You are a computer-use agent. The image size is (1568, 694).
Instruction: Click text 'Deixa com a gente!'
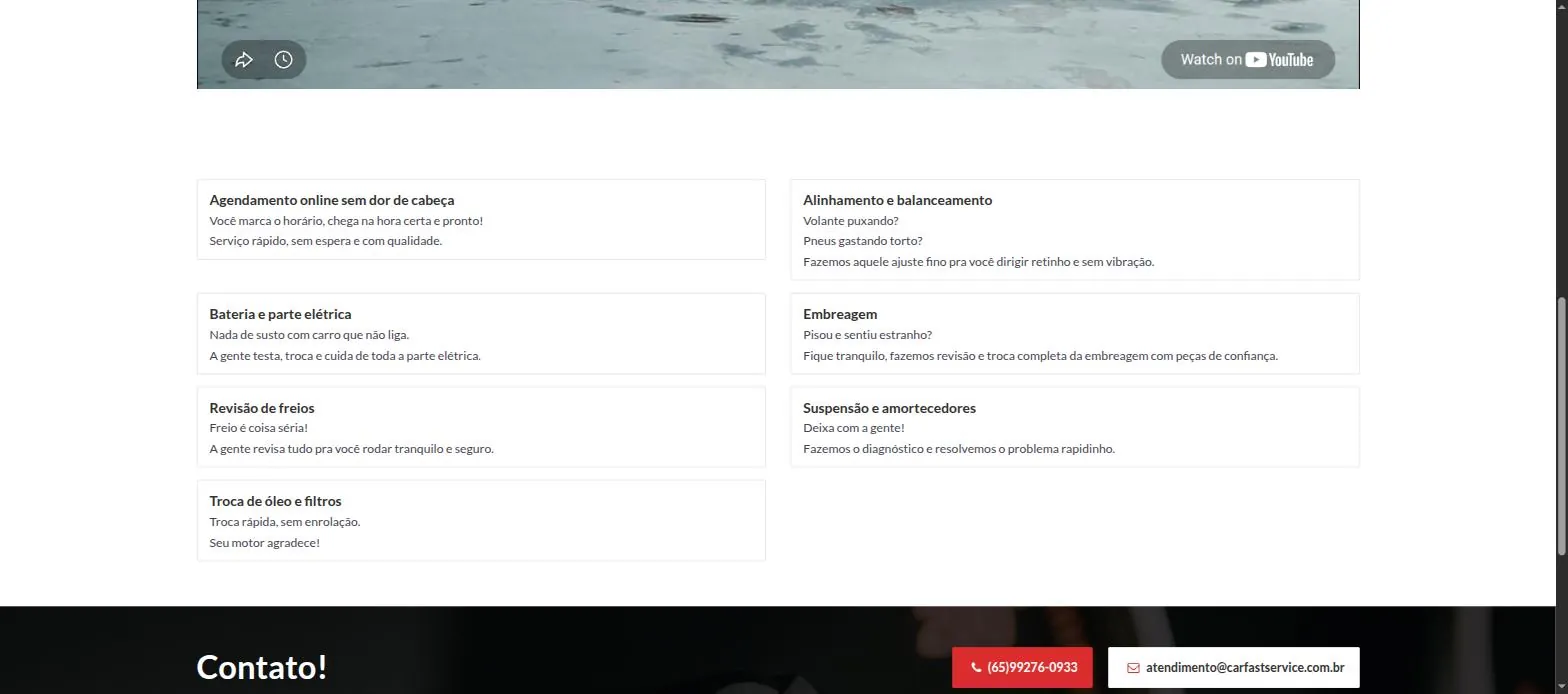click(854, 428)
